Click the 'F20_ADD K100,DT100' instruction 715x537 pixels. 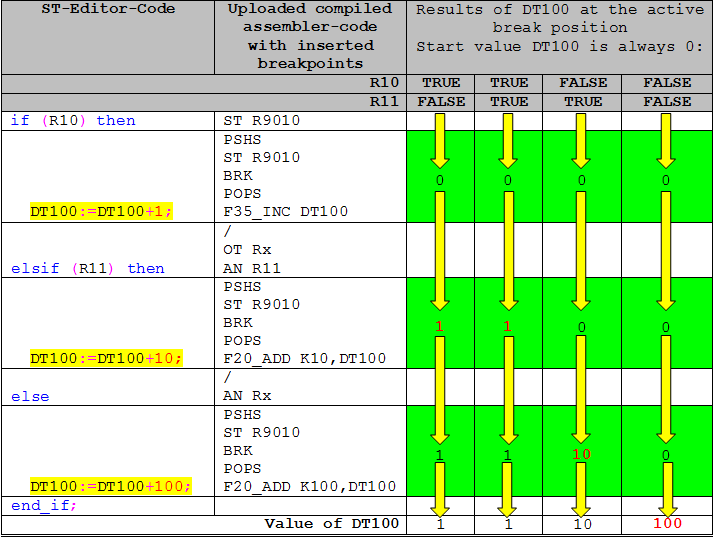[310, 486]
